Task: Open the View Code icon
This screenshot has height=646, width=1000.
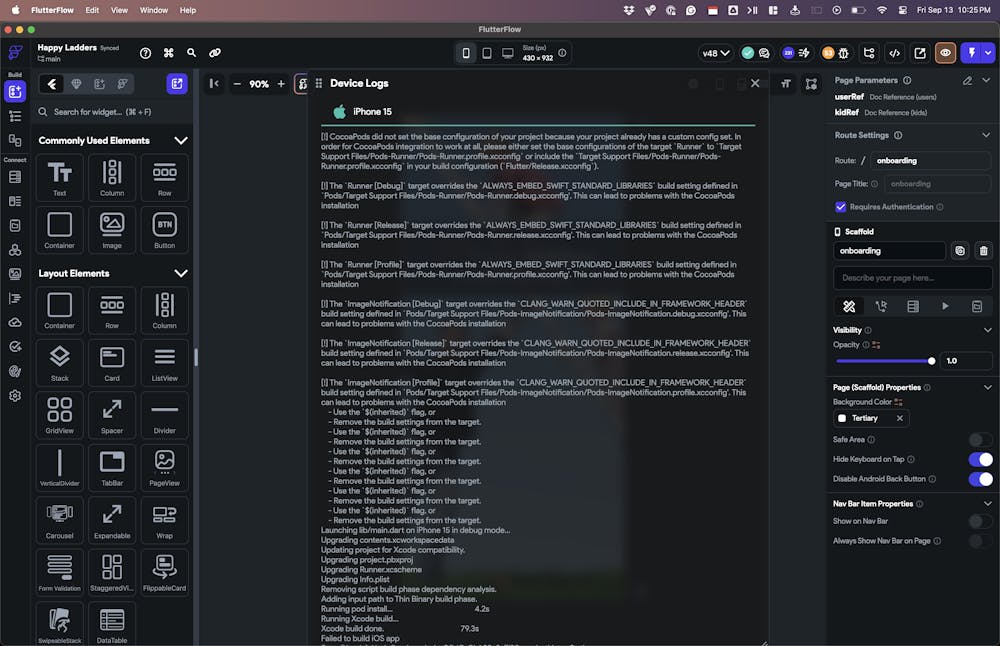Action: pos(894,53)
